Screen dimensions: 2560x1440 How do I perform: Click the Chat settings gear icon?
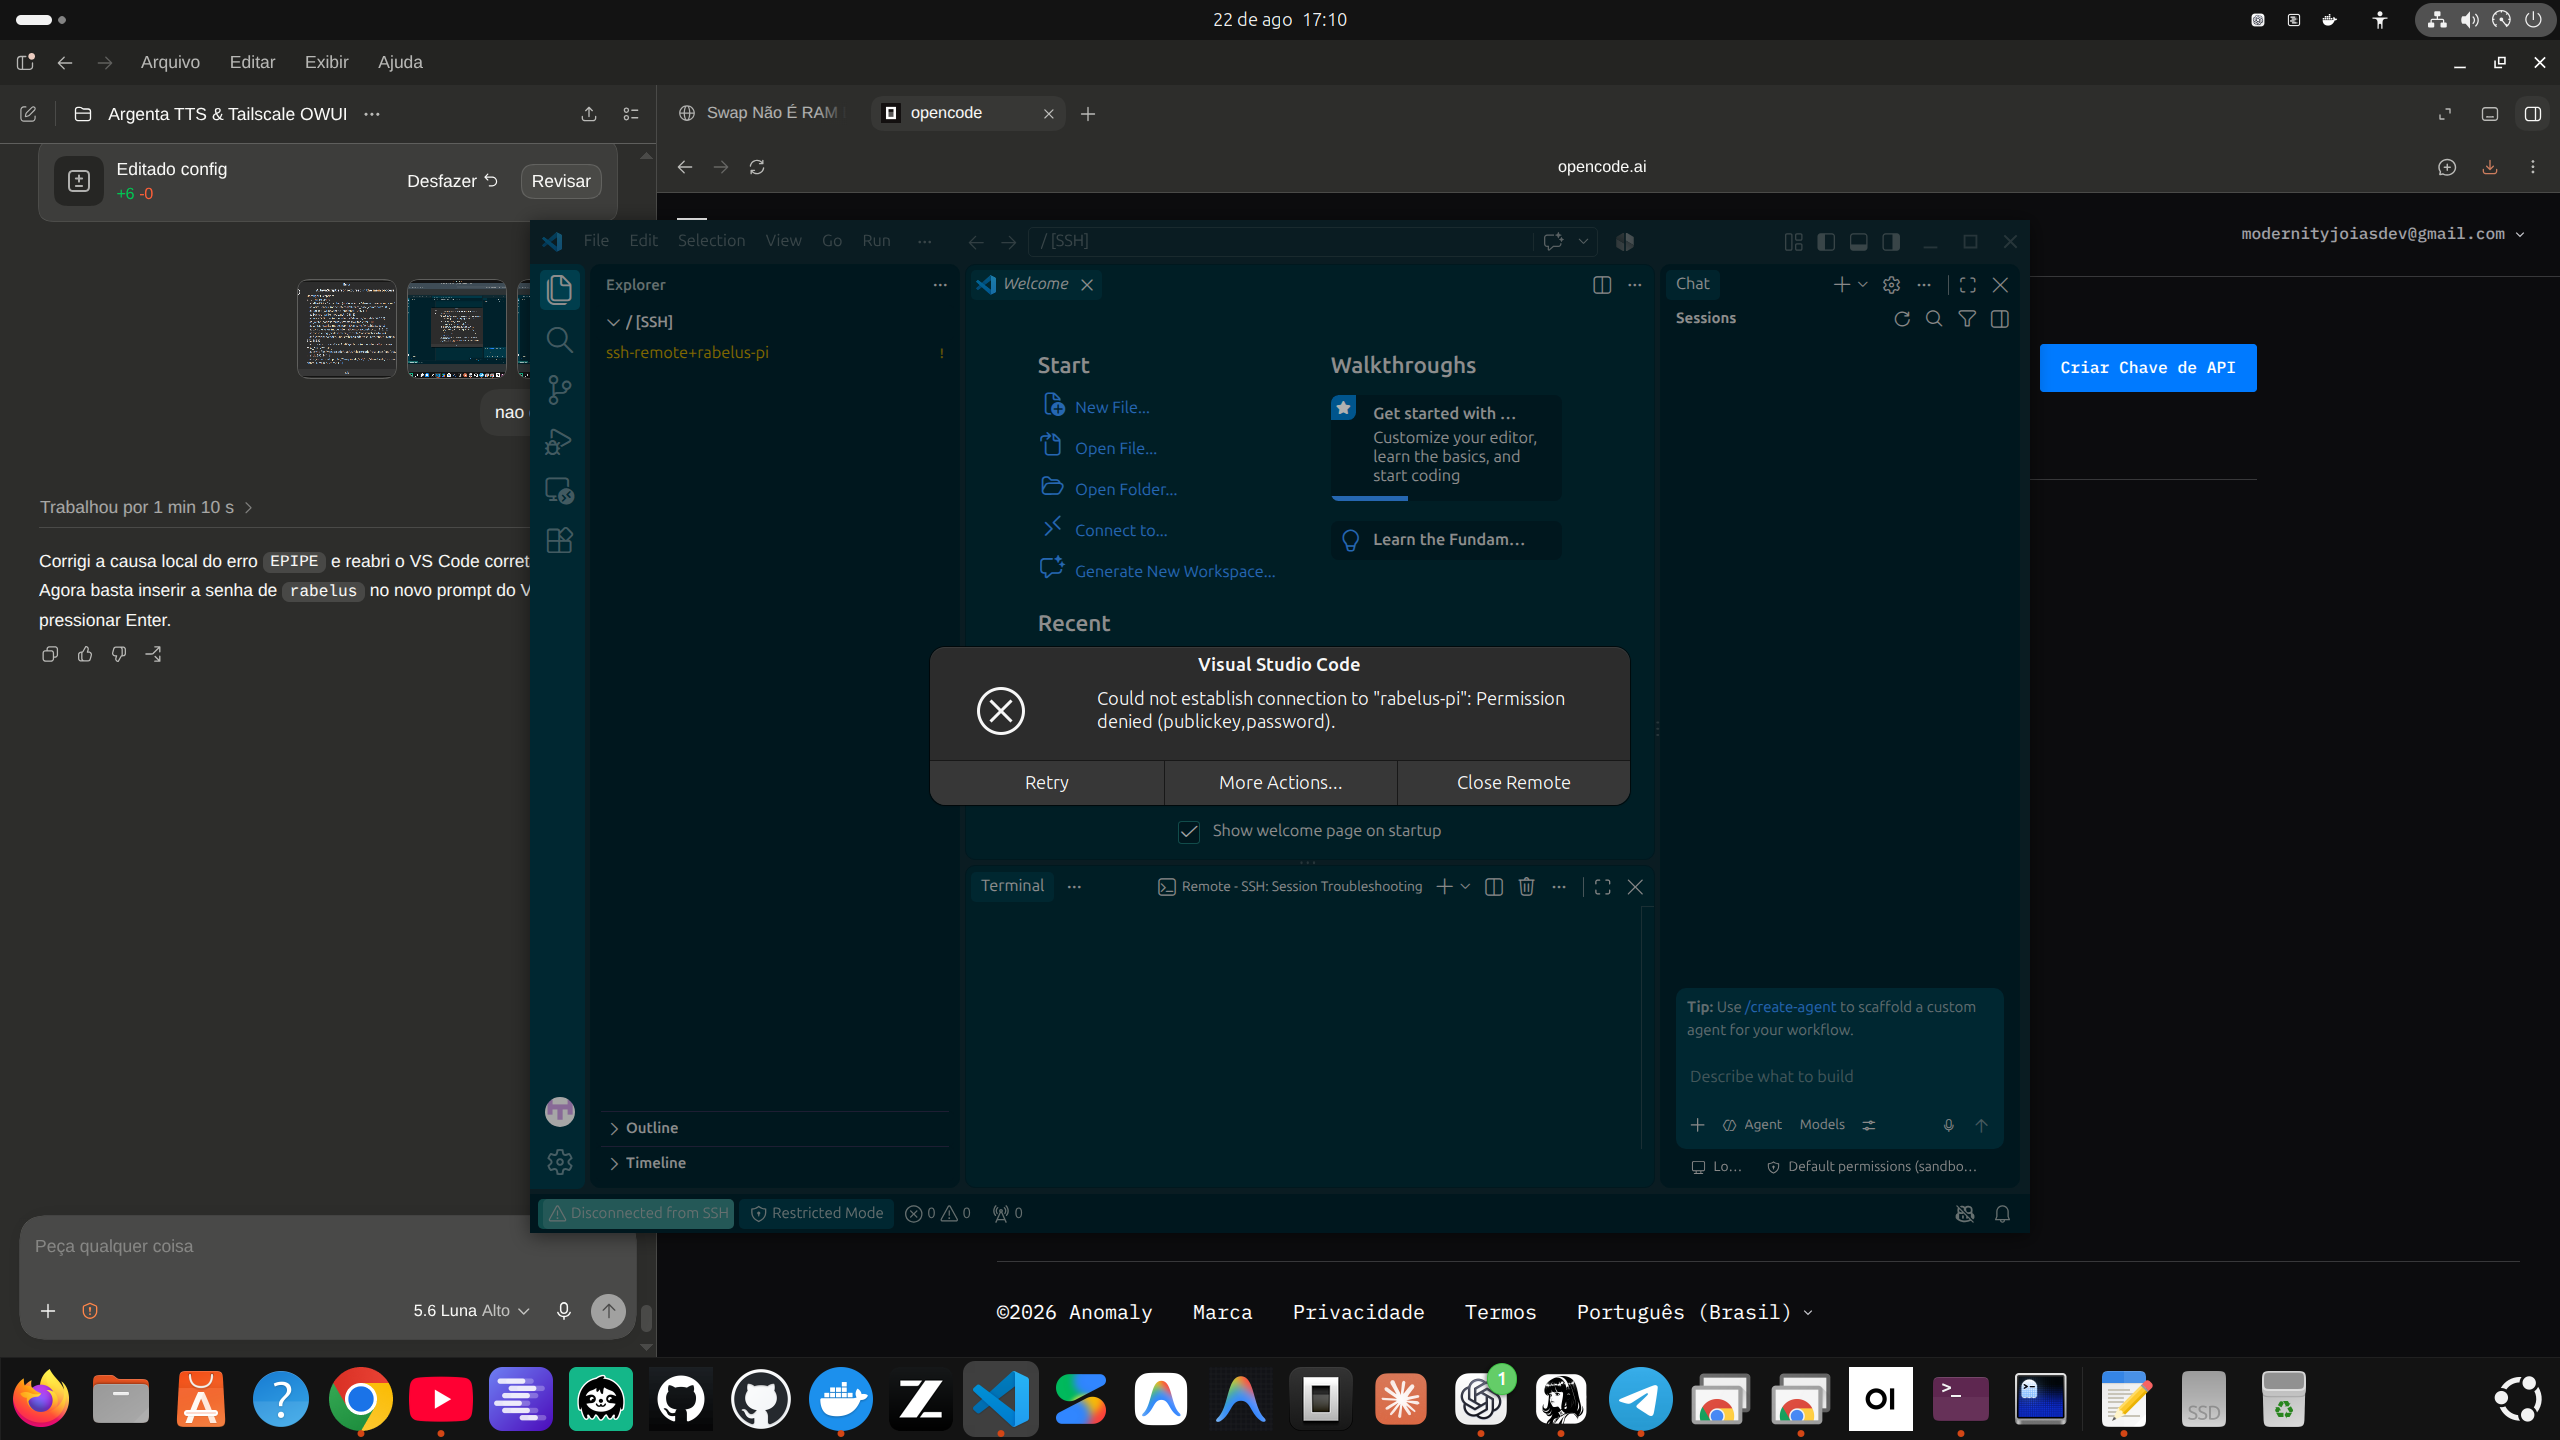tap(1891, 285)
